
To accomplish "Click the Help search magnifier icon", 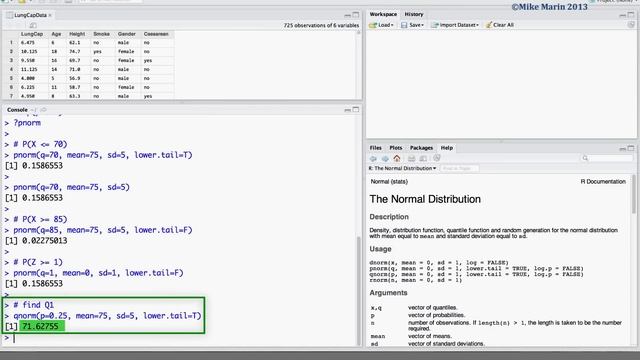I will point(585,158).
